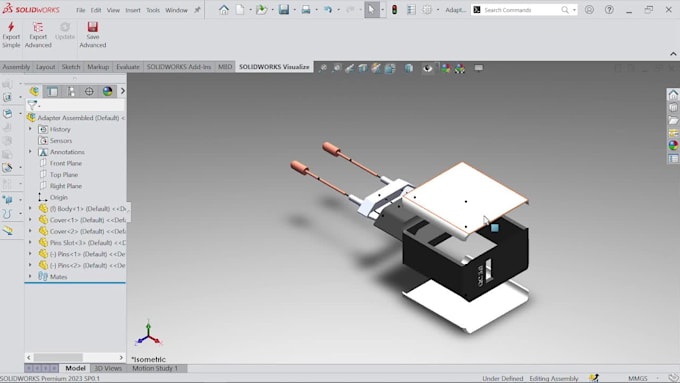The image size is (680, 383).
Task: Click the Previous View icon
Action: 350,68
